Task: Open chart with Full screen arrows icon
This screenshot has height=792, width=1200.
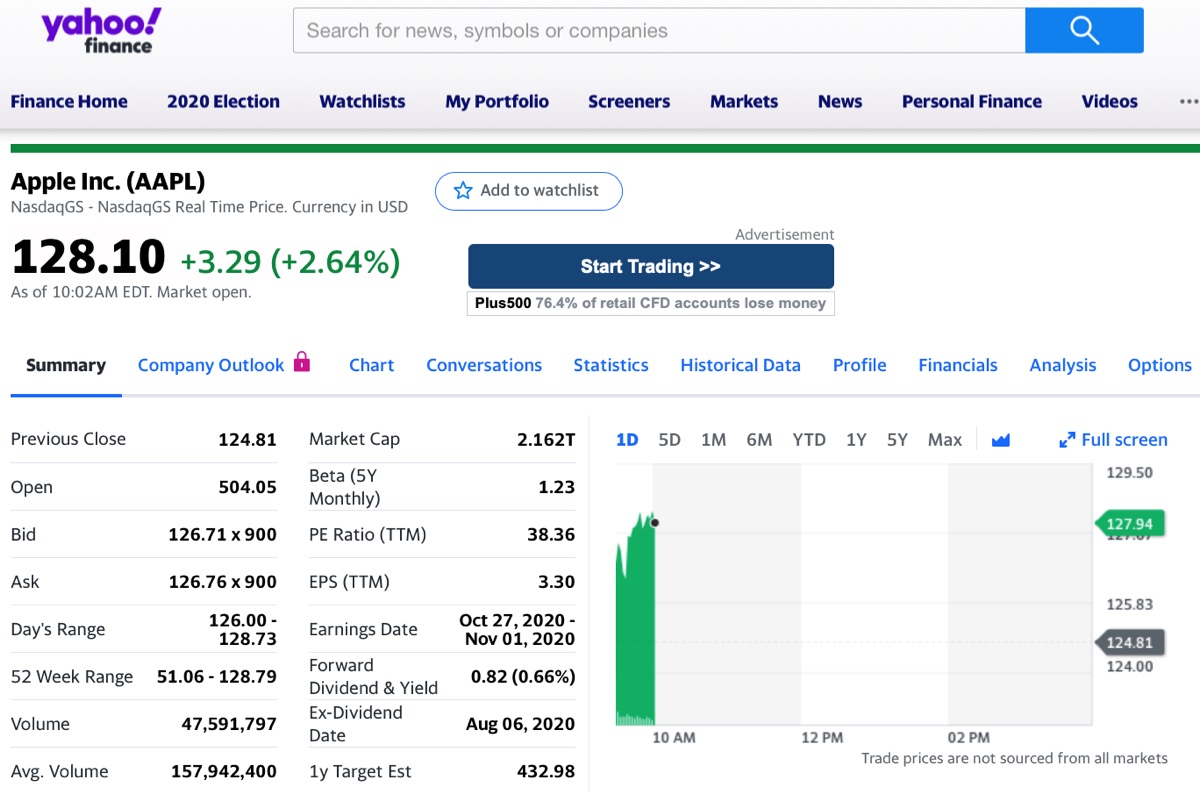Action: (1067, 440)
